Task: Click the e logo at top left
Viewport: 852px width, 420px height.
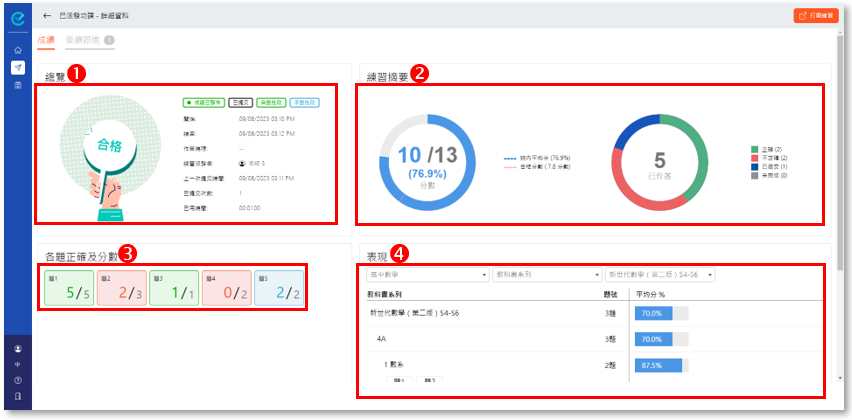Action: (x=17, y=18)
